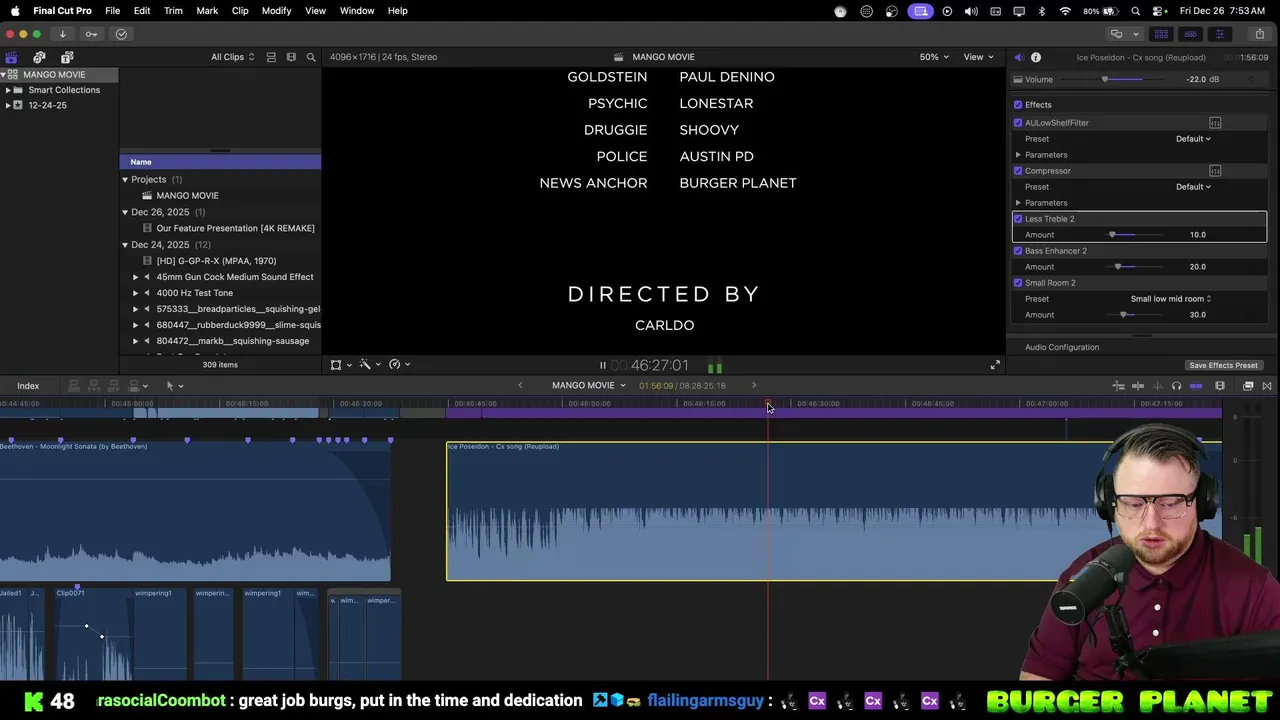
Task: Disable all Effects checkbox
Action: point(1018,105)
